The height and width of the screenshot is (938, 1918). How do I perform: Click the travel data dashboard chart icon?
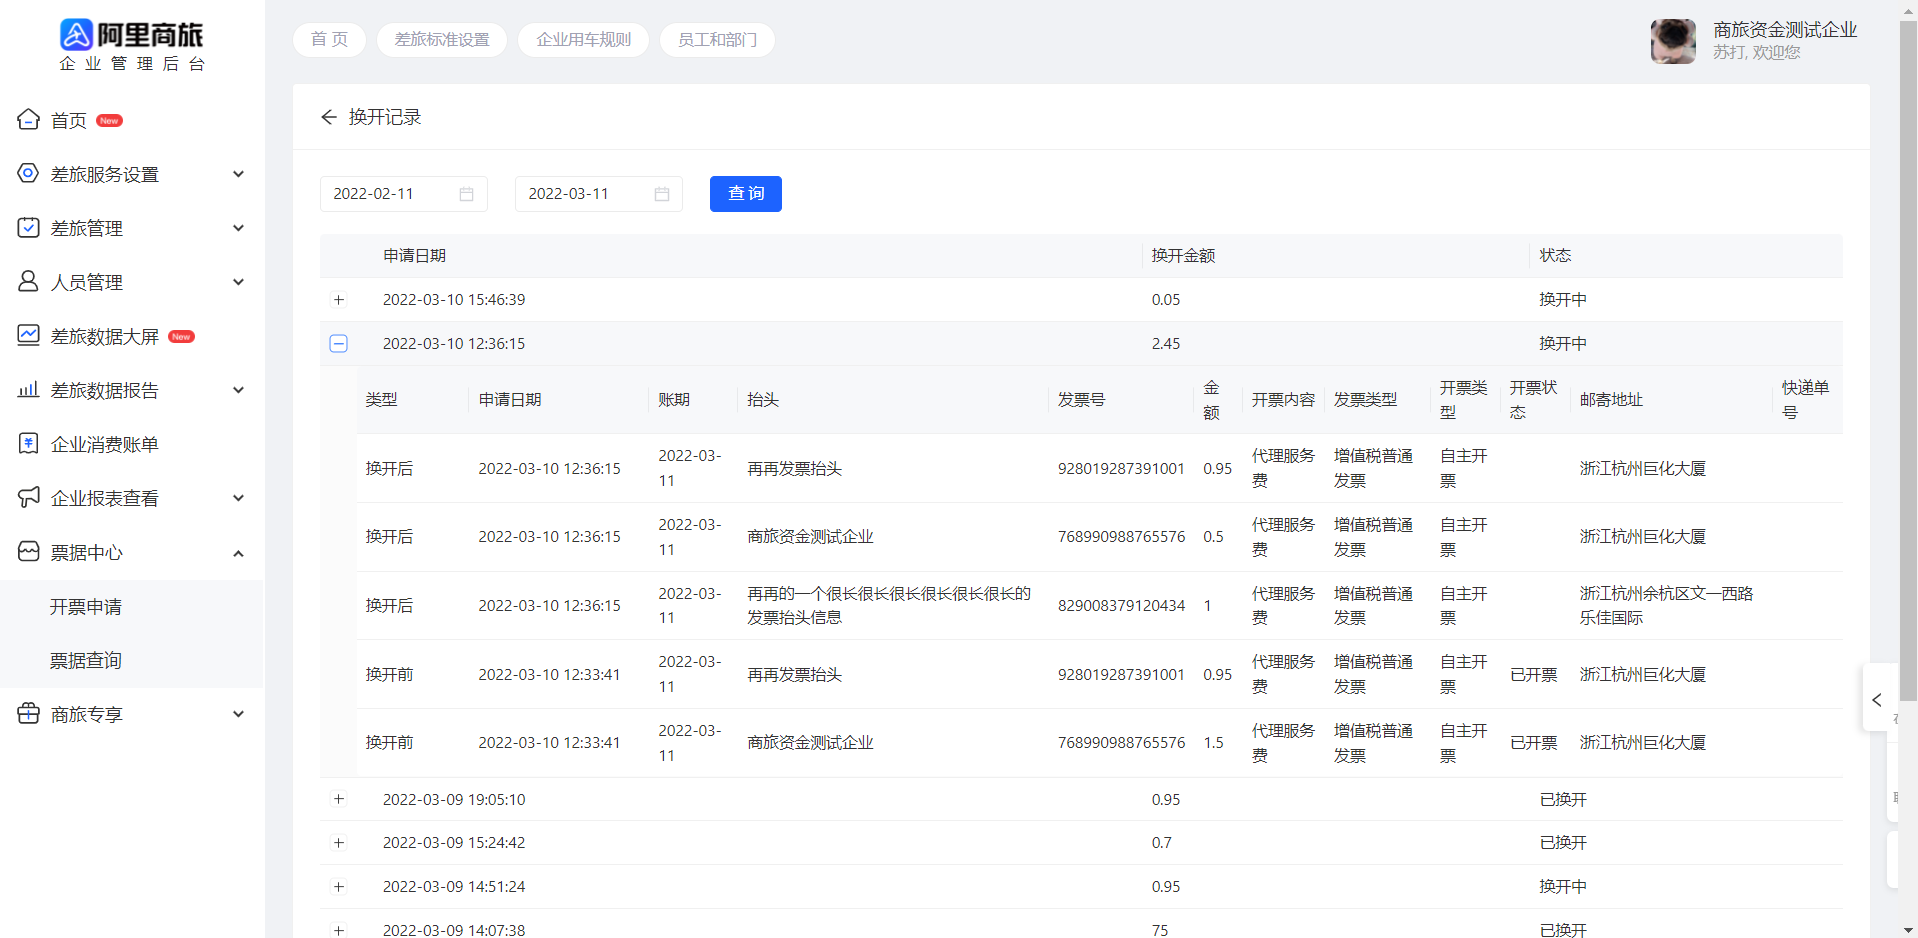29,336
